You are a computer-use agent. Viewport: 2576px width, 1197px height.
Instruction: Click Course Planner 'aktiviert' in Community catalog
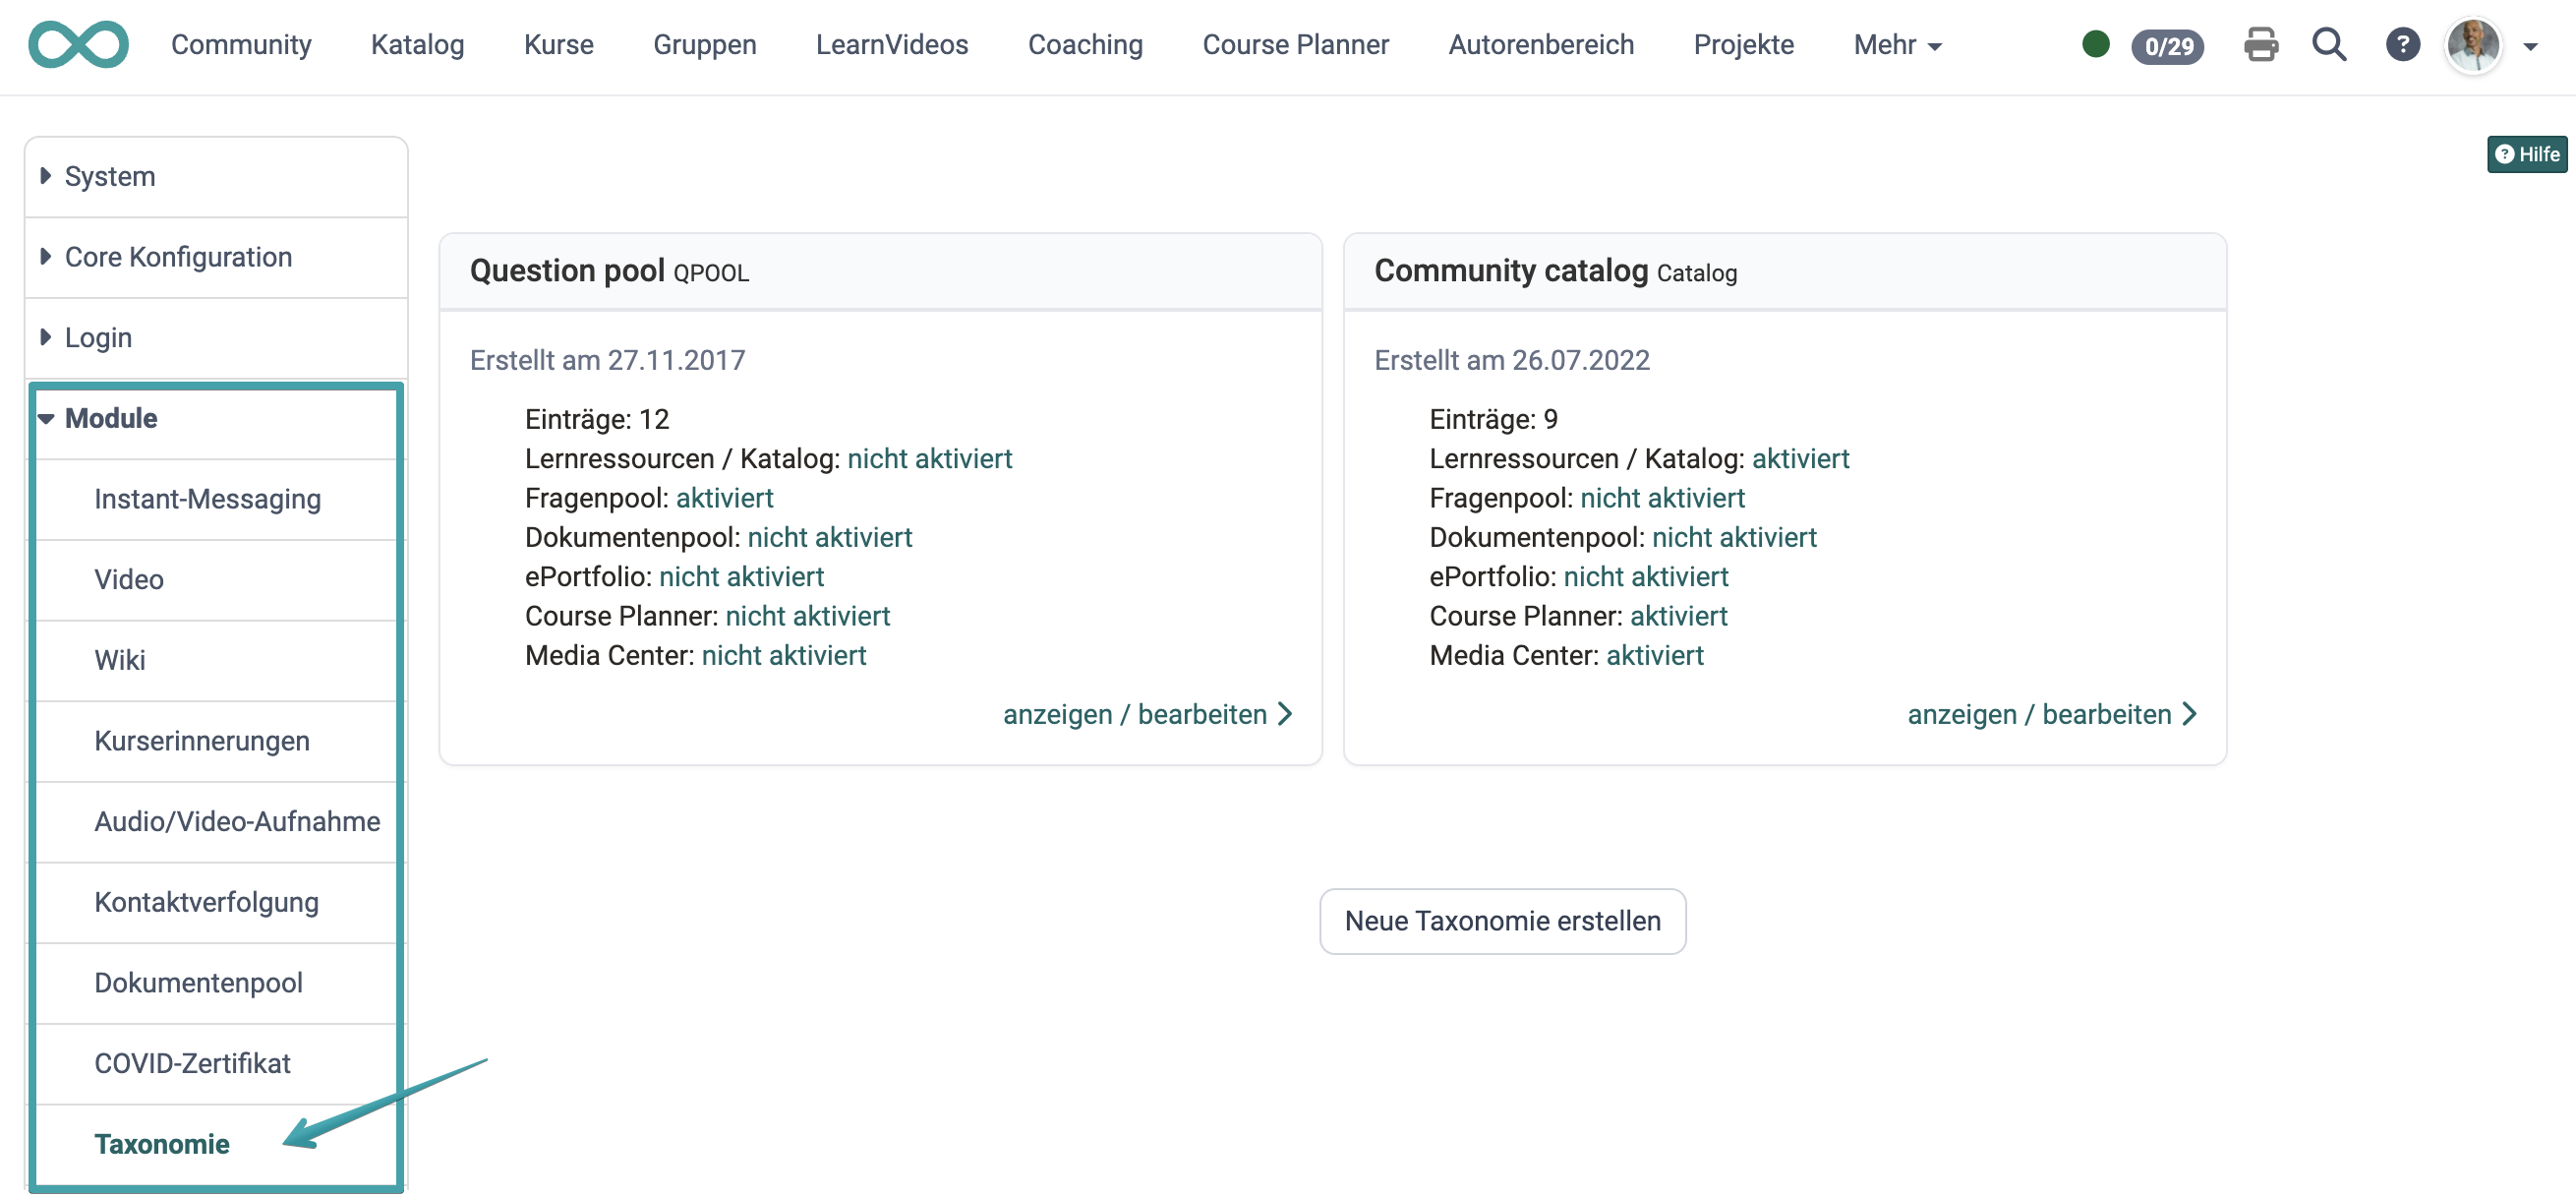click(x=1678, y=616)
